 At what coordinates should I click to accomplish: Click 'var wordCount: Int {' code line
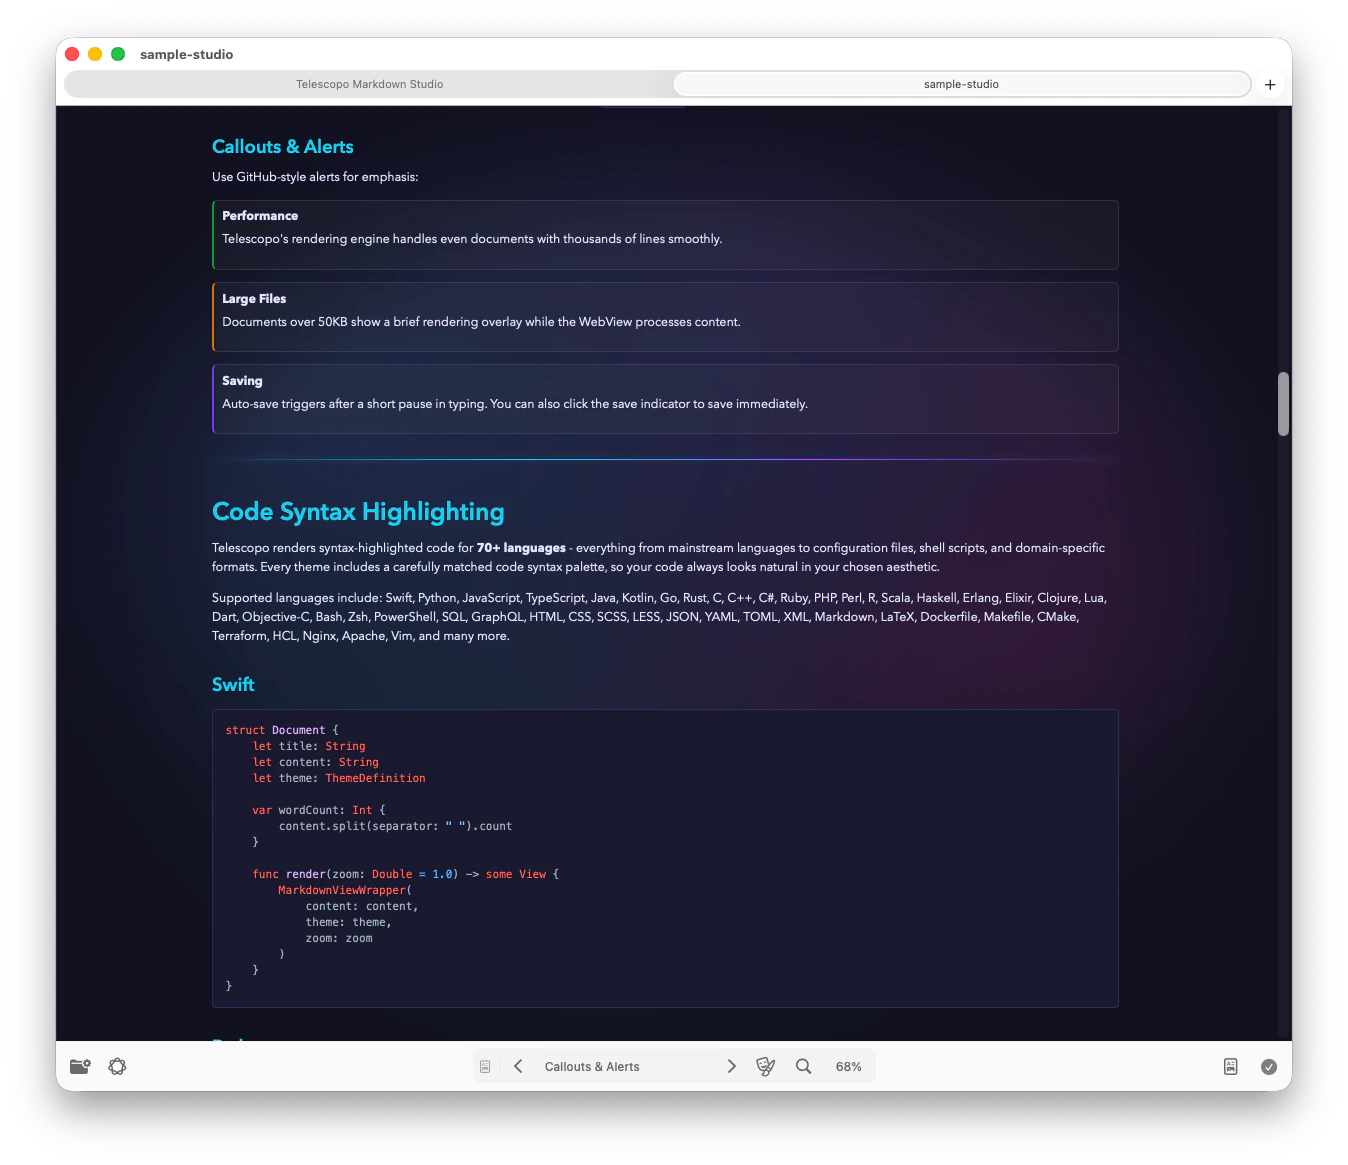[319, 810]
